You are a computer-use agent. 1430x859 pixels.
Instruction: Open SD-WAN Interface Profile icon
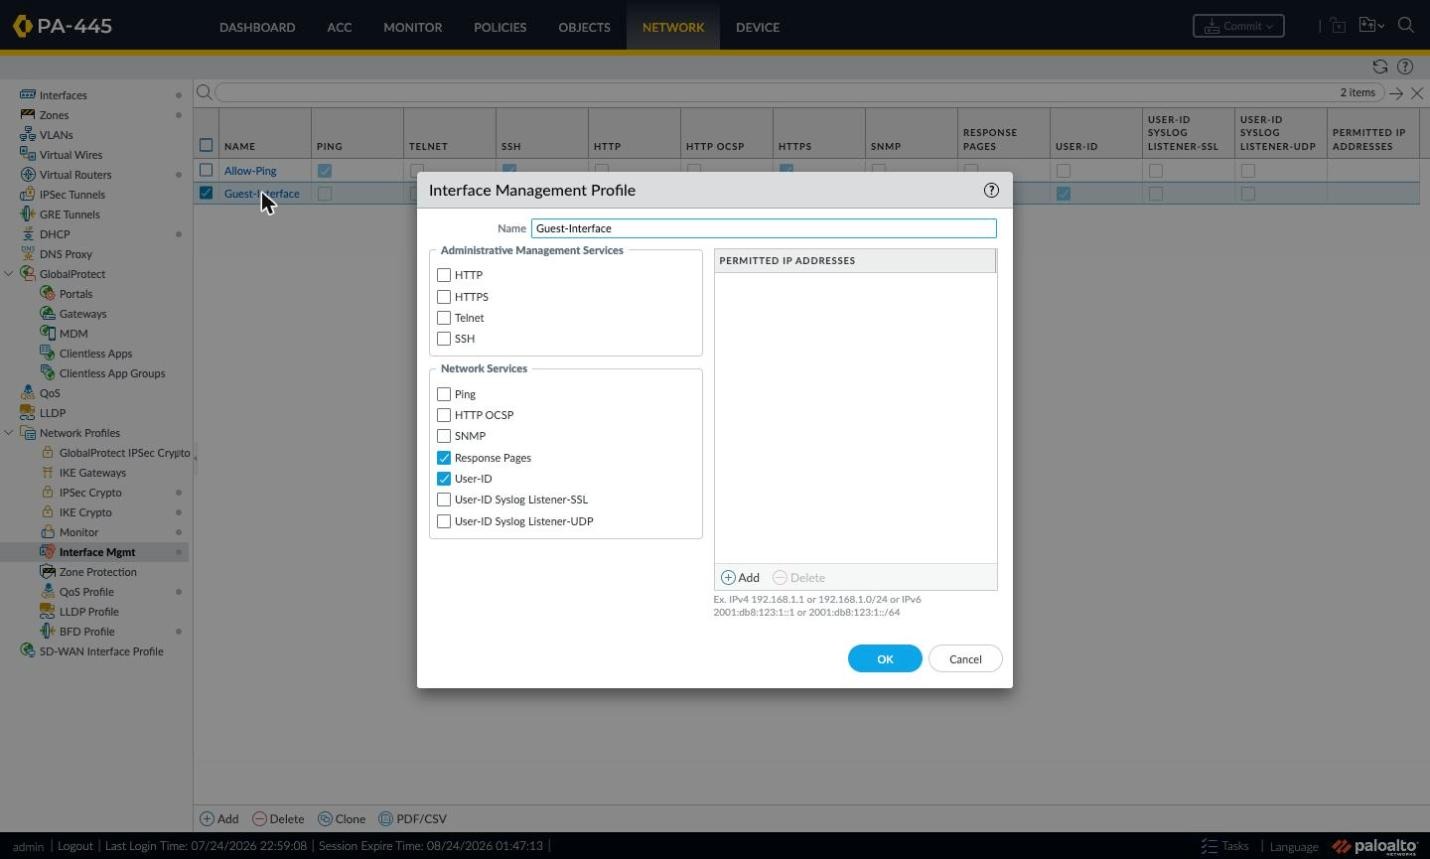(28, 651)
